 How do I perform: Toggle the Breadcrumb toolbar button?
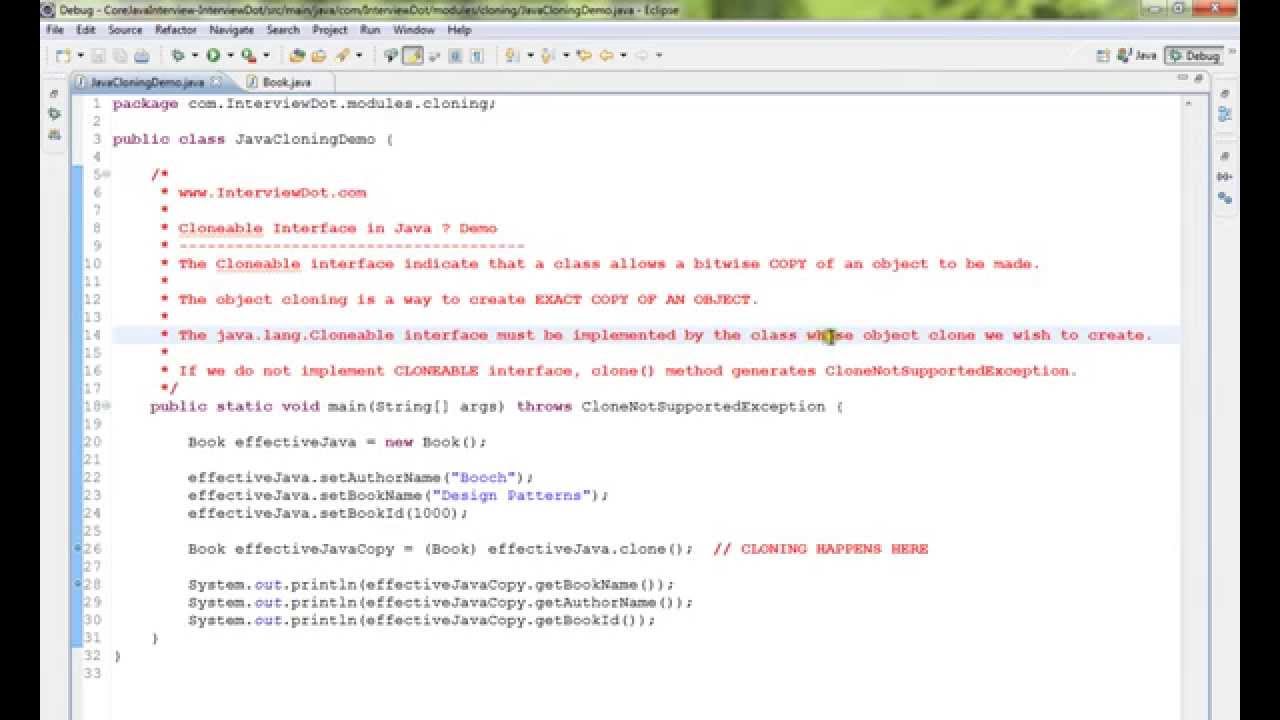point(390,56)
